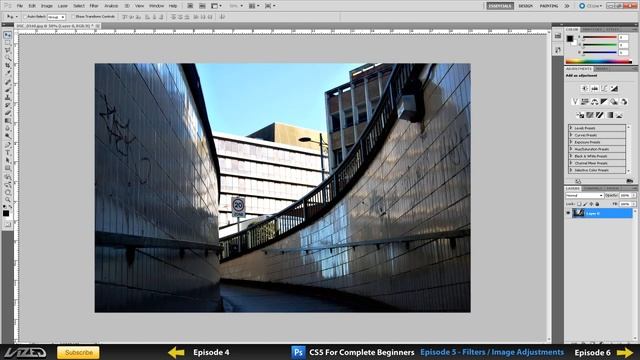Expand Curves Presets
This screenshot has height=360, width=640.
[571, 135]
